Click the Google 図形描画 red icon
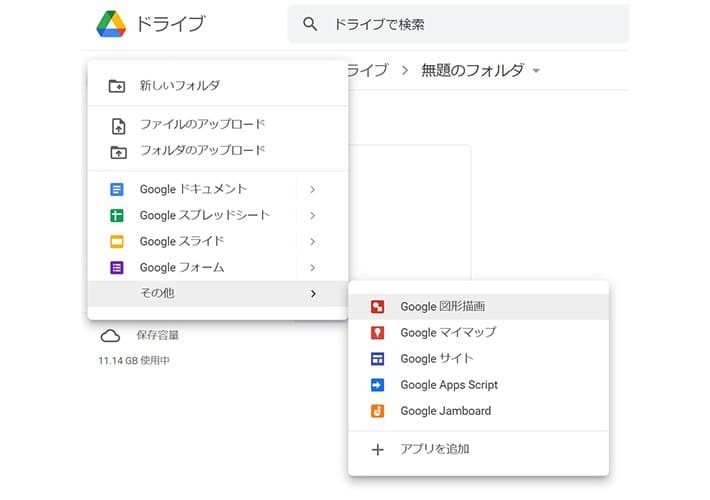The image size is (710, 500). 377,307
